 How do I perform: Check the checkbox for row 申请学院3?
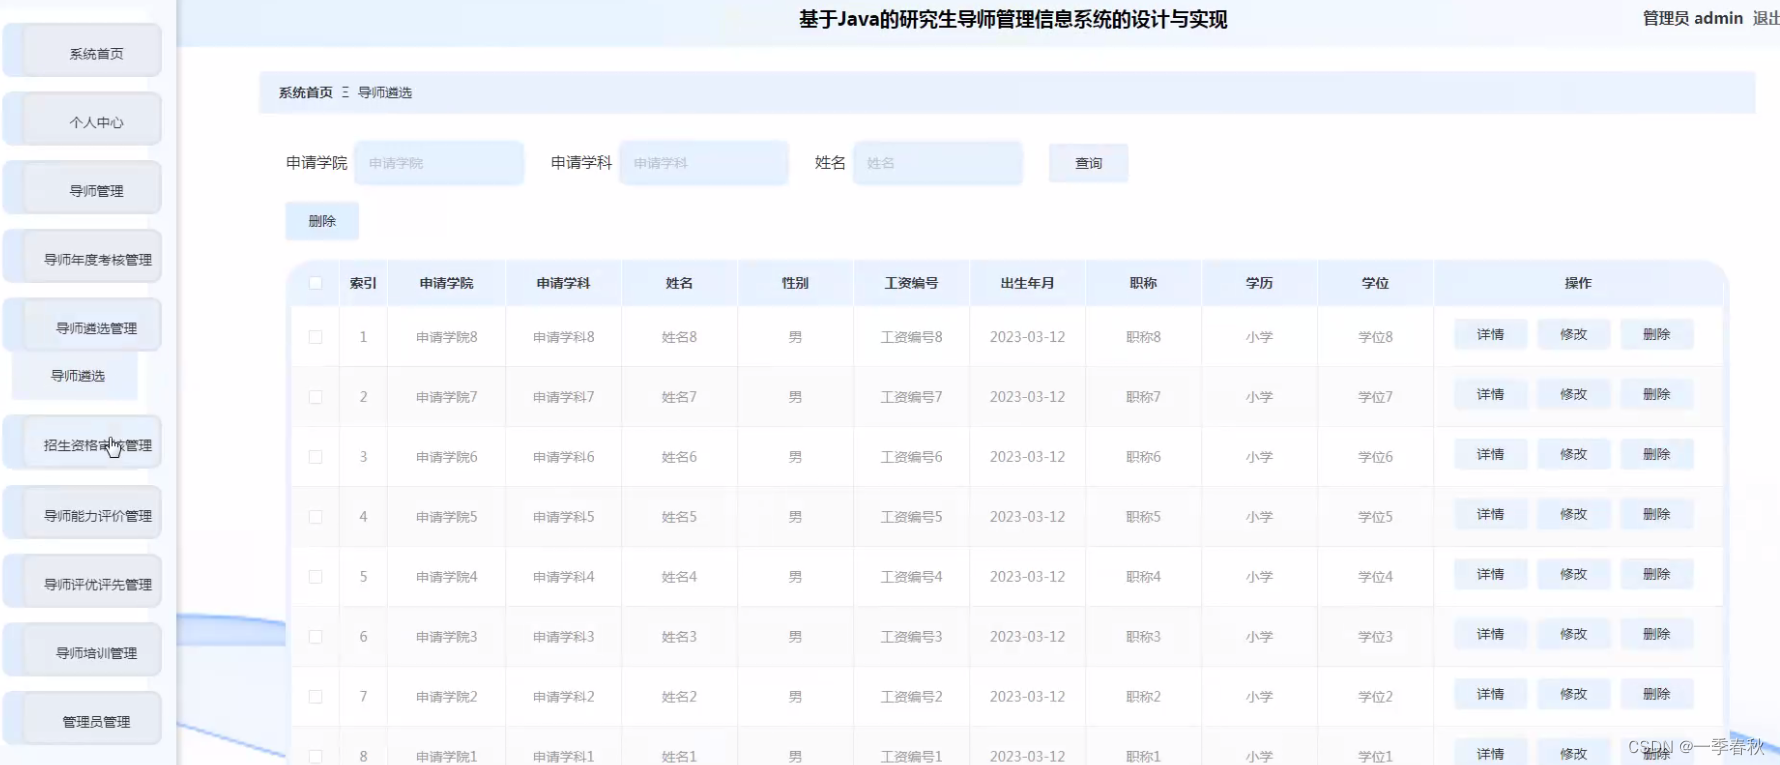[315, 637]
